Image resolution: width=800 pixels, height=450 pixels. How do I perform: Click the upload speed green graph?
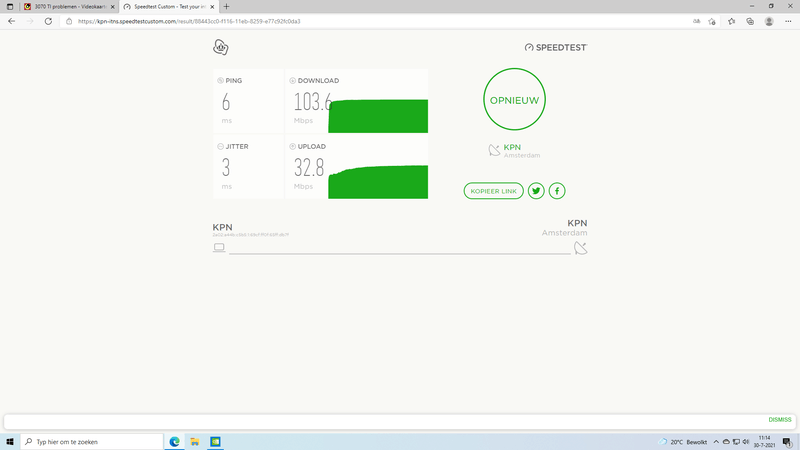[x=378, y=182]
